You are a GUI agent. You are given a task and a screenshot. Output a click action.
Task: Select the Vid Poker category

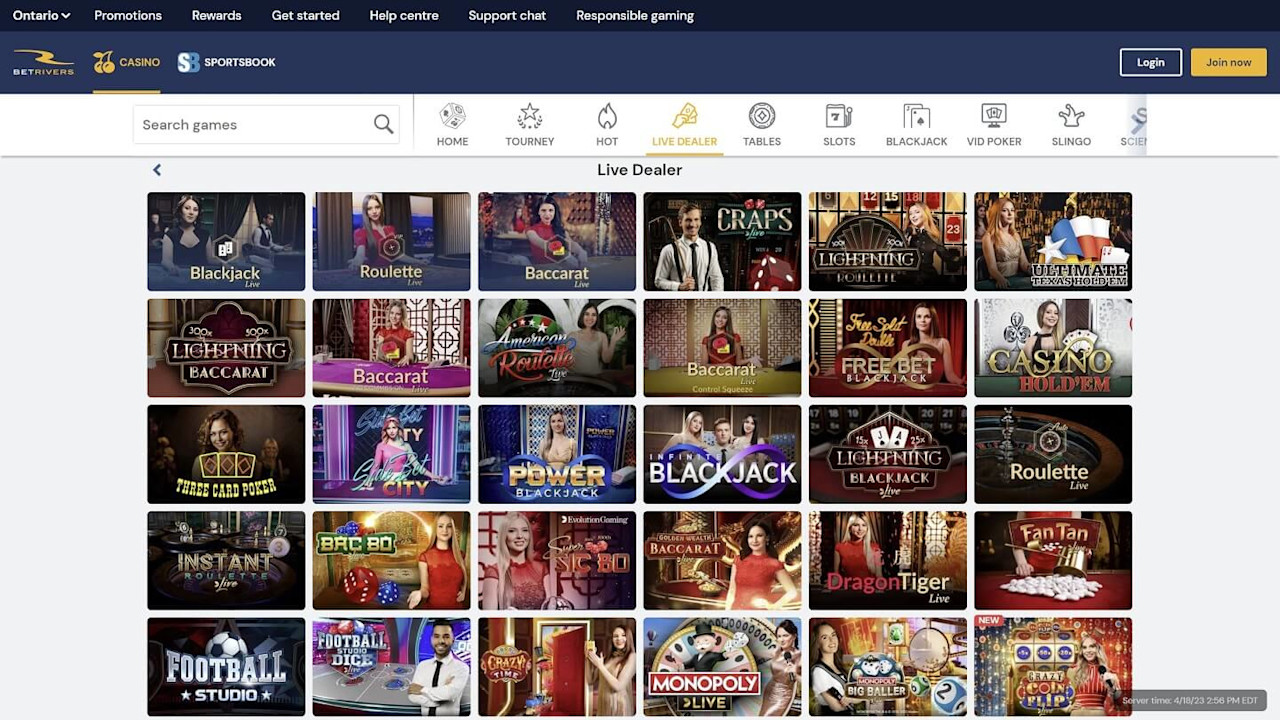[x=994, y=125]
